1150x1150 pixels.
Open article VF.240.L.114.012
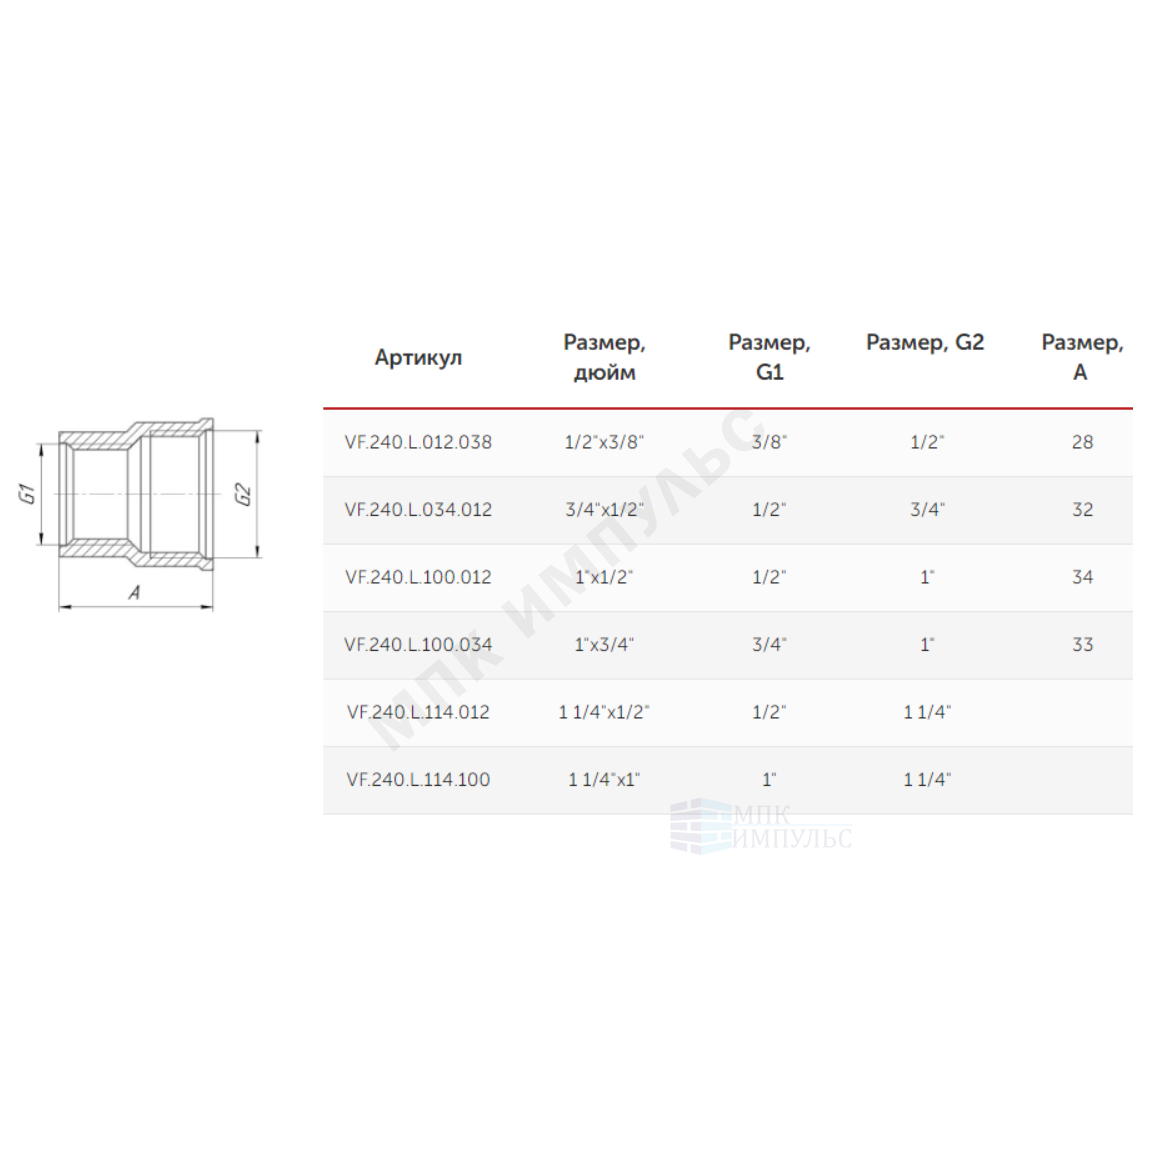(x=418, y=712)
